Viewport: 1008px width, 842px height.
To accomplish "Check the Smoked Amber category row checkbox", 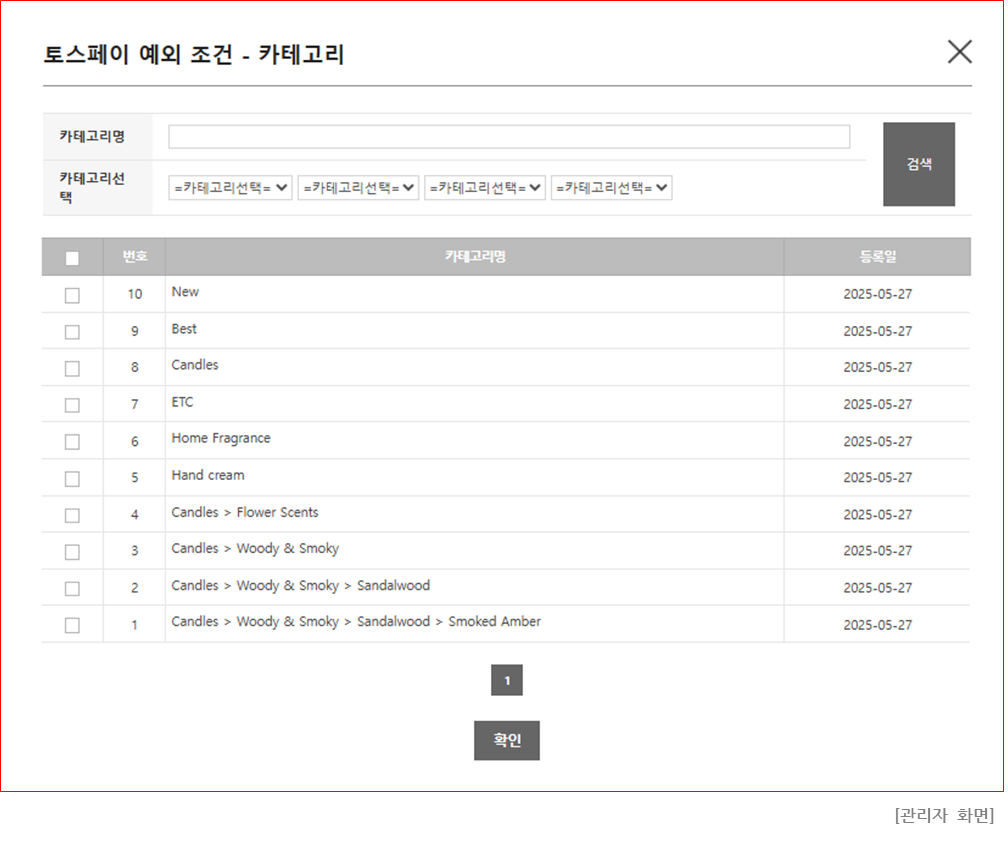I will [x=72, y=625].
